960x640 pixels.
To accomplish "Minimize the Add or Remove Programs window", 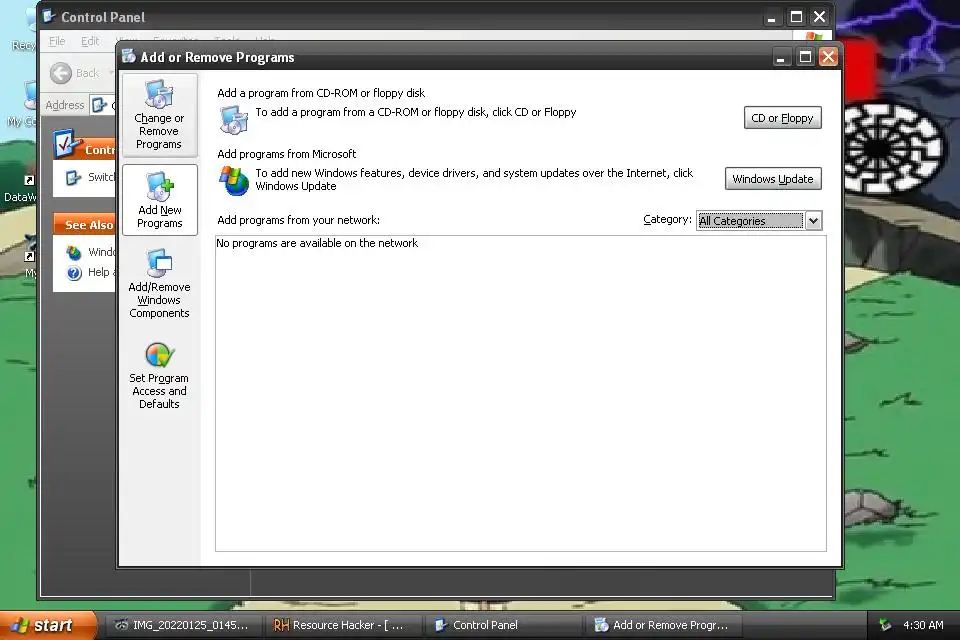I will (781, 57).
